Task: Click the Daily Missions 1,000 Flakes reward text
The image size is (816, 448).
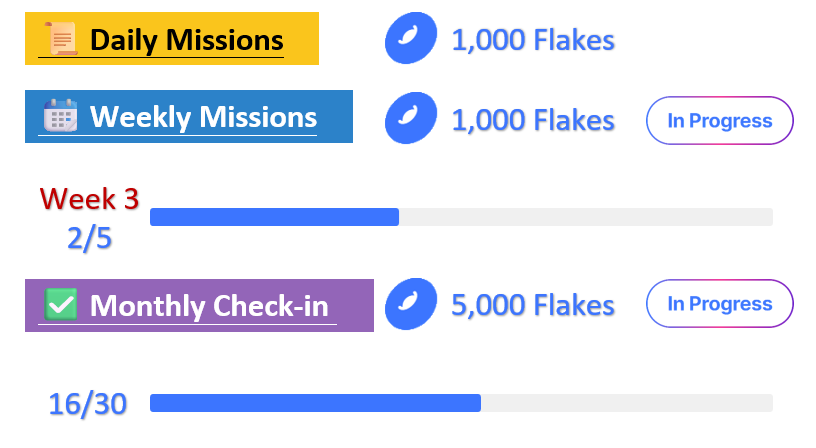Action: pyautogui.click(x=533, y=41)
